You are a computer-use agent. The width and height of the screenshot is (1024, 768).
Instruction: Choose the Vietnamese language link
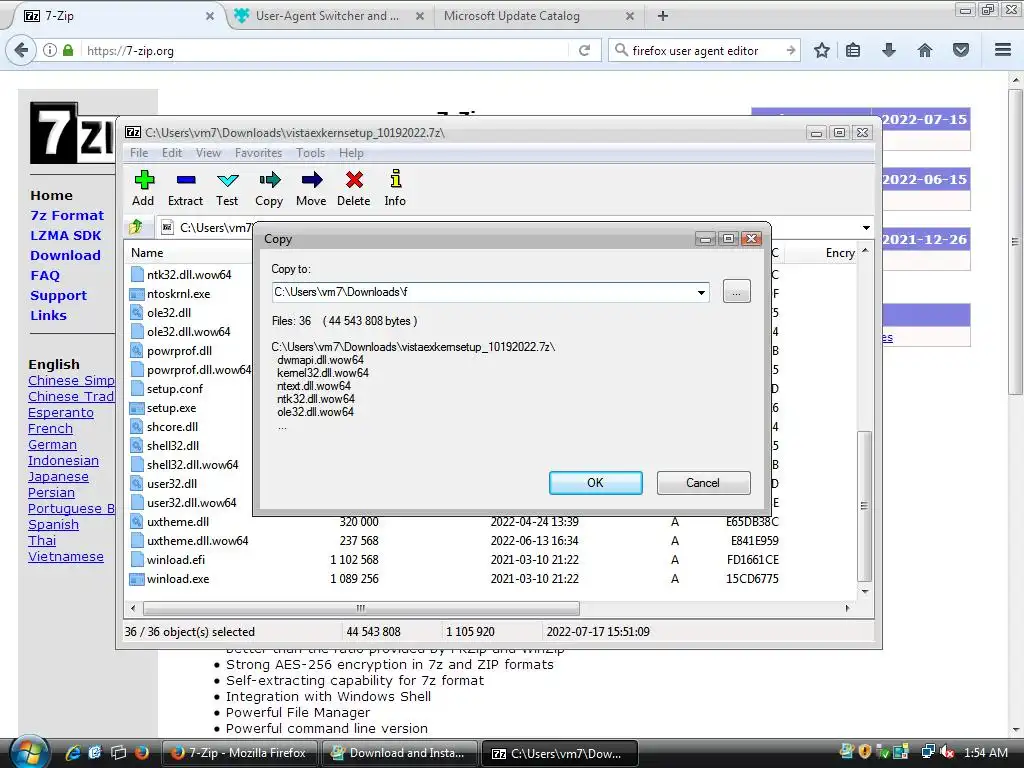point(66,557)
